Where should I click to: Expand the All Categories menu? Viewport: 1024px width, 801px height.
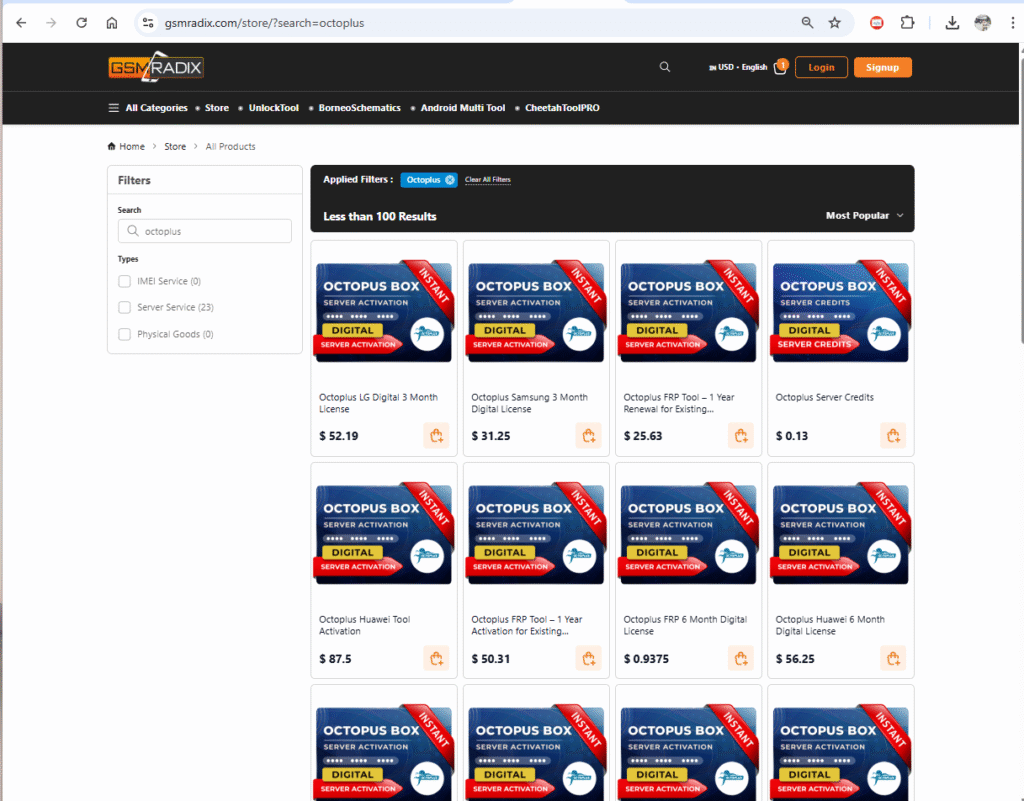pyautogui.click(x=148, y=108)
